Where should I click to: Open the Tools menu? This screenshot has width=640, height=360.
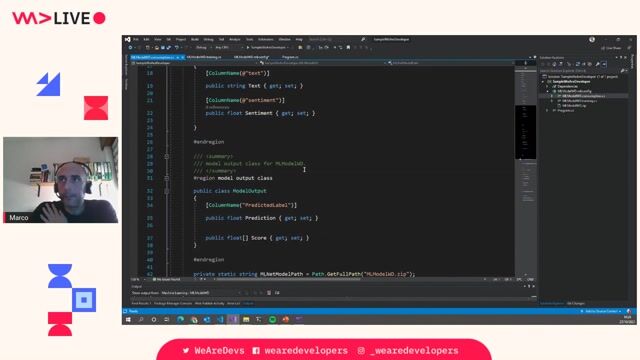(x=249, y=40)
